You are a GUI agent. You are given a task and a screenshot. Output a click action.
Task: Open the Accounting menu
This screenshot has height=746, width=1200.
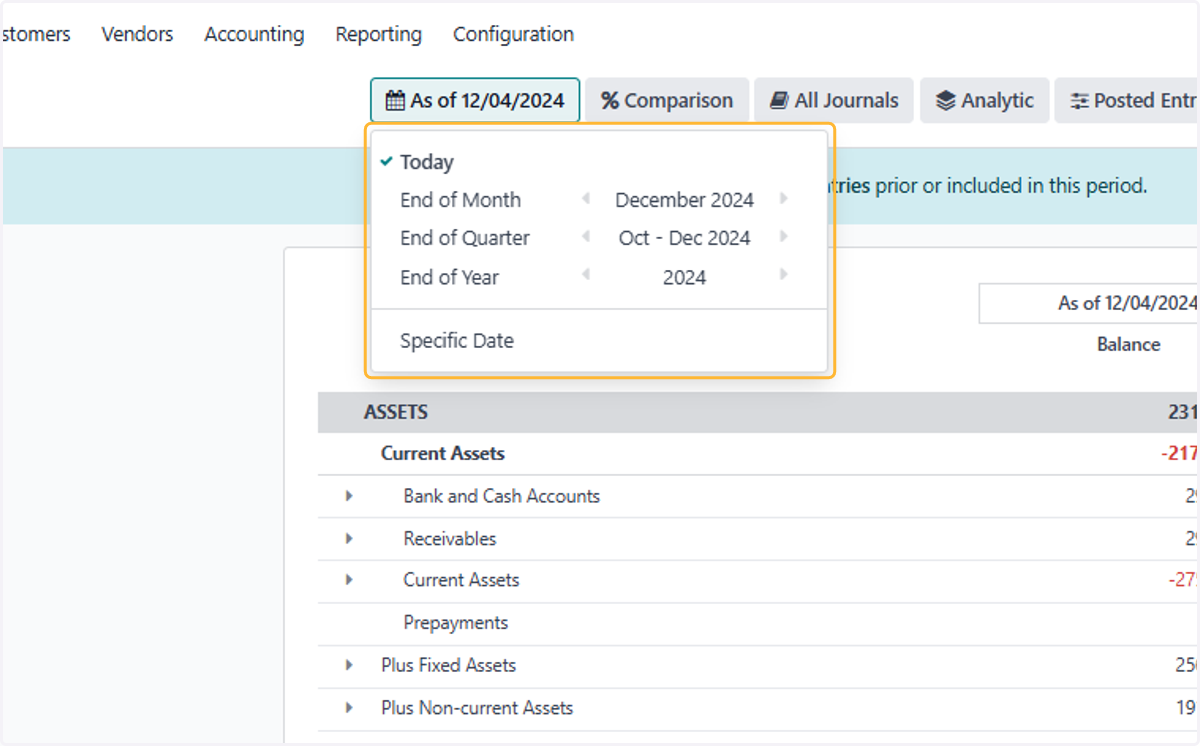(254, 34)
